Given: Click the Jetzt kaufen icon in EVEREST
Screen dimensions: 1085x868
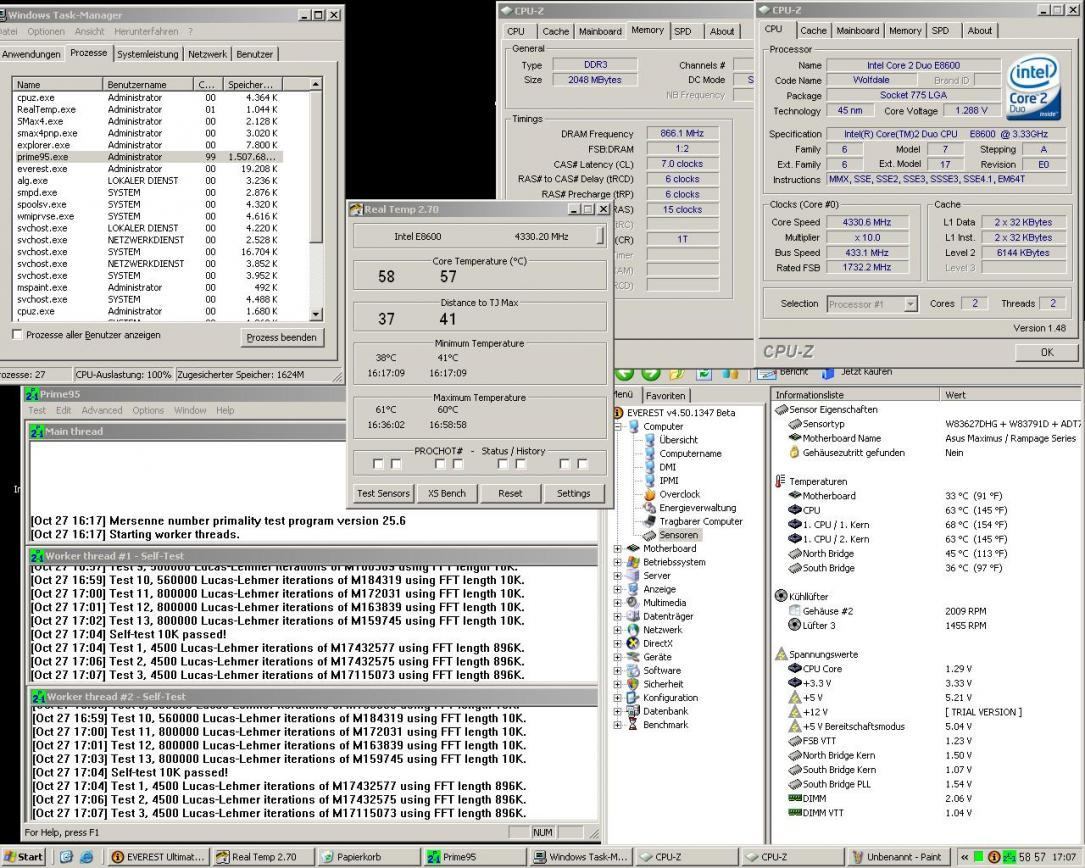Looking at the screenshot, I should pyautogui.click(x=828, y=374).
